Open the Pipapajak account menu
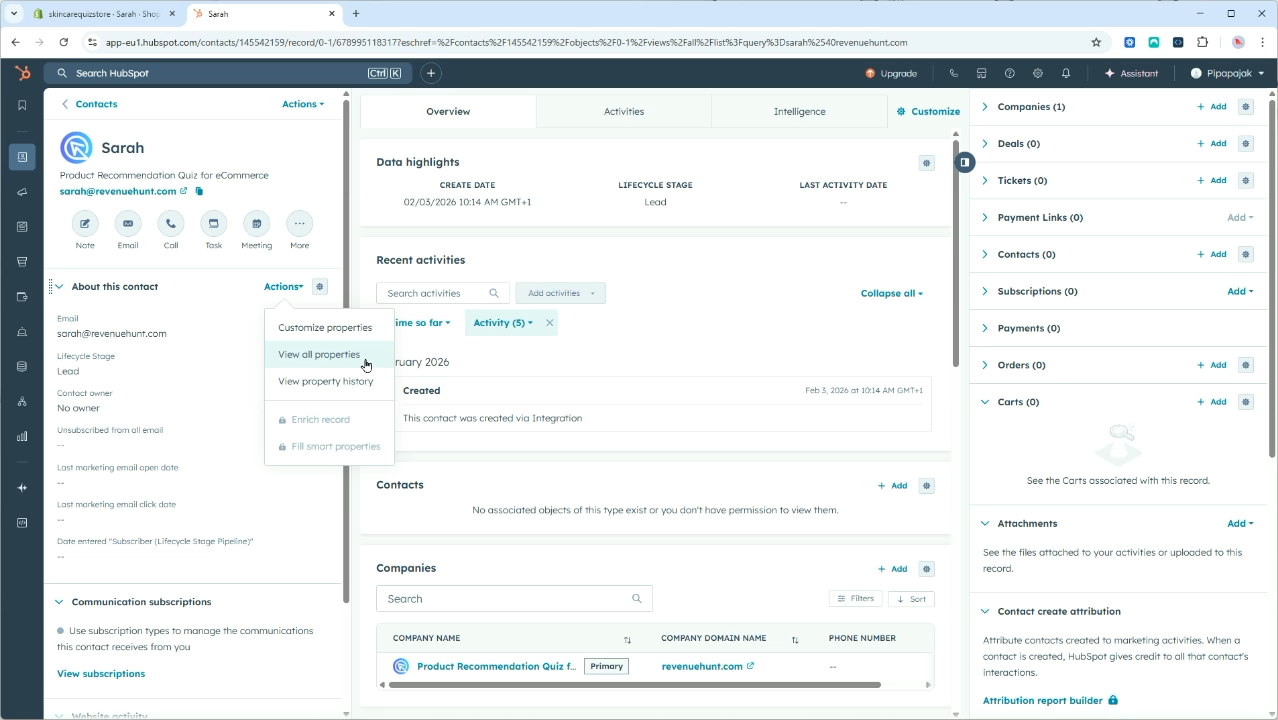The width and height of the screenshot is (1278, 720). (1225, 72)
